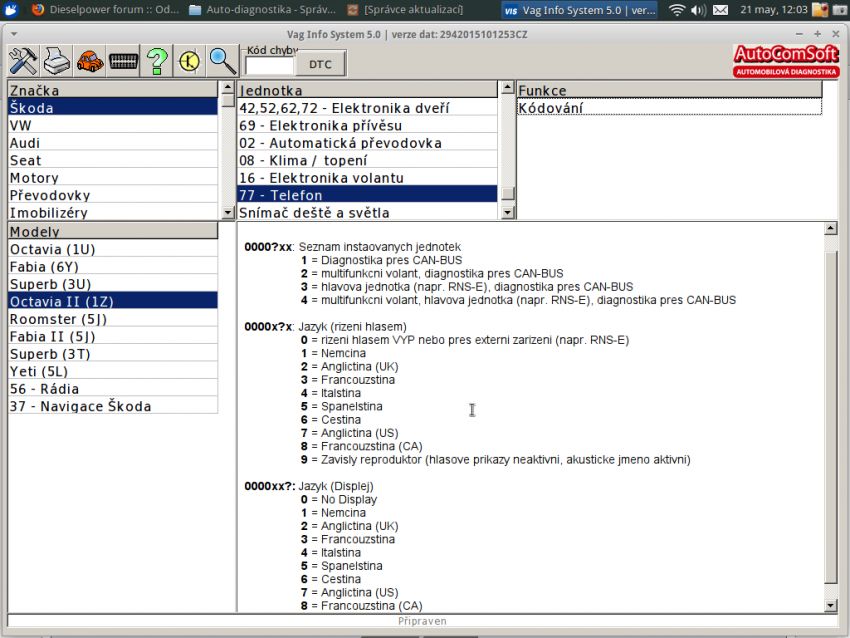Click the Jednotka column header
The width and height of the screenshot is (850, 638).
(x=367, y=89)
